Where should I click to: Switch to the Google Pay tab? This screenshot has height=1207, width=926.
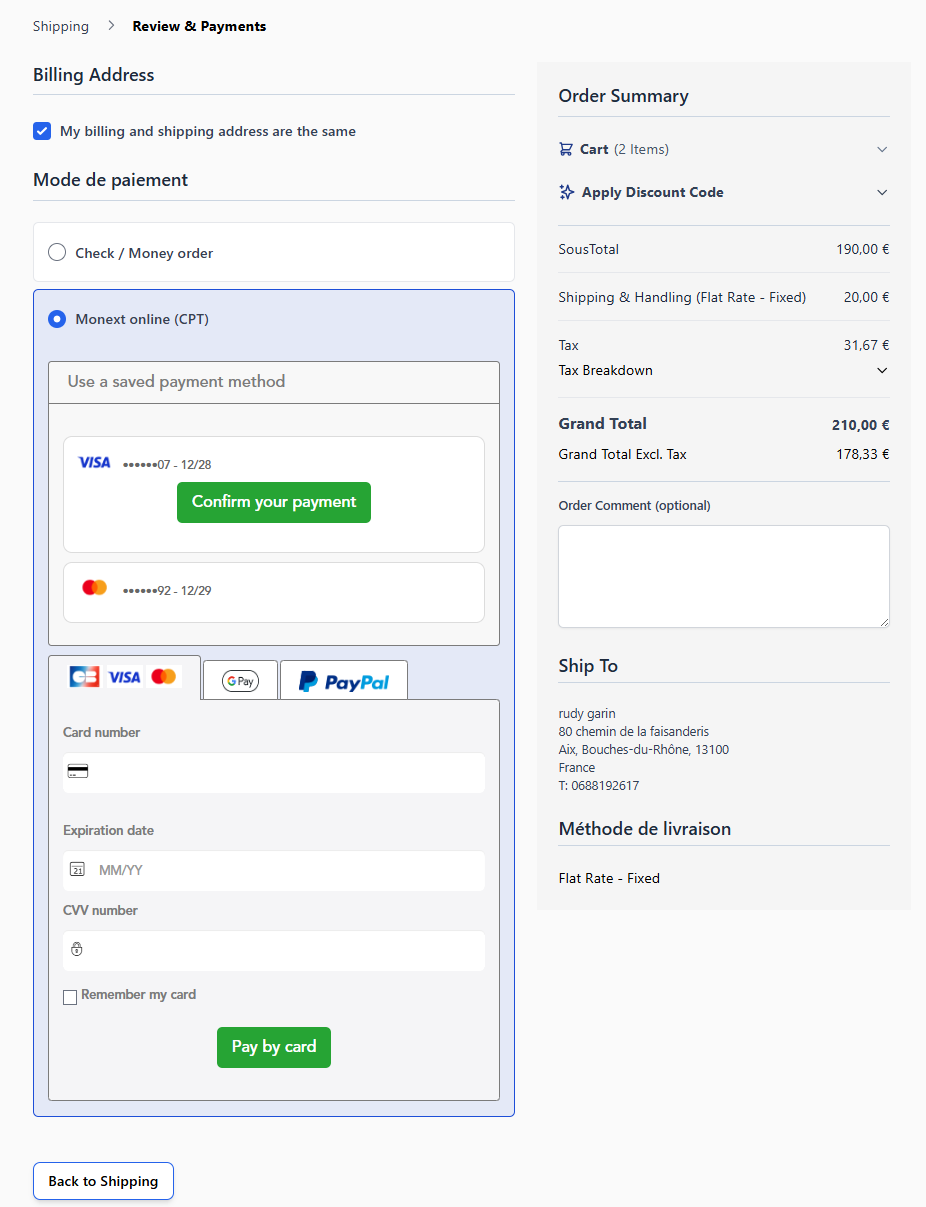click(240, 680)
